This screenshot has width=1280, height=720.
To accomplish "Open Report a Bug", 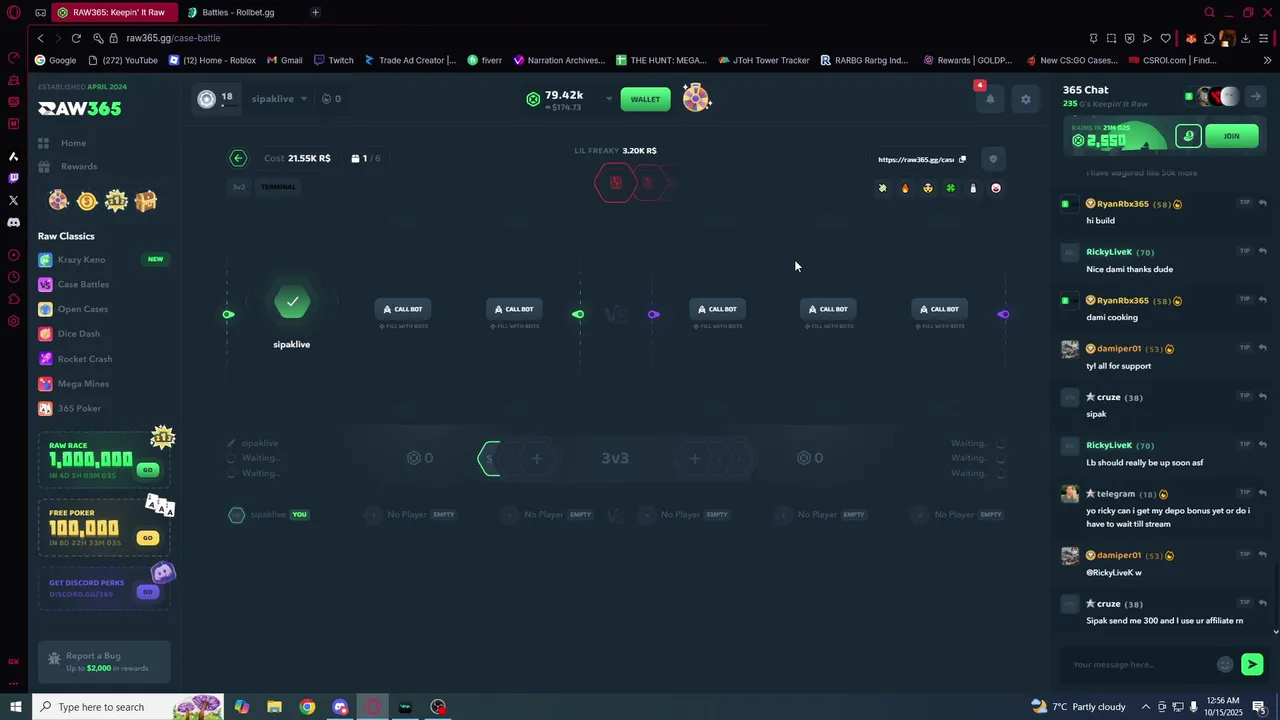I will coord(104,662).
